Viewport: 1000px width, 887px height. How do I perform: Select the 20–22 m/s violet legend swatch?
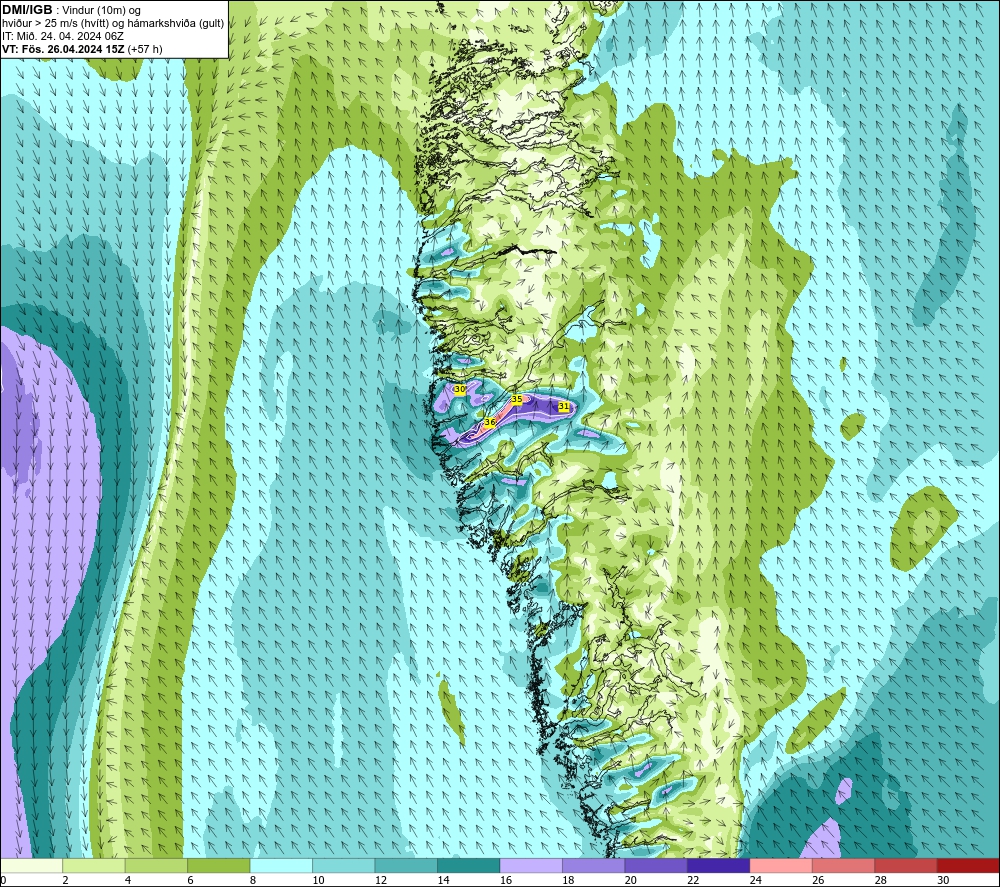tap(656, 865)
